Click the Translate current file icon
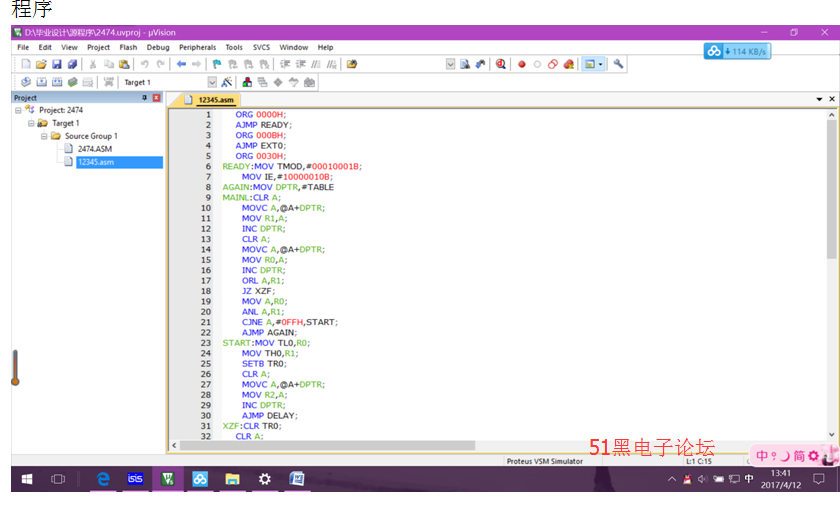 tap(26, 82)
